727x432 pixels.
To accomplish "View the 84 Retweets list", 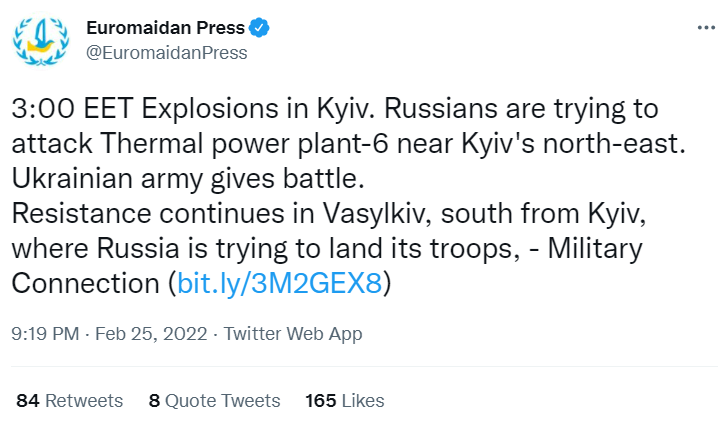I will [70, 400].
